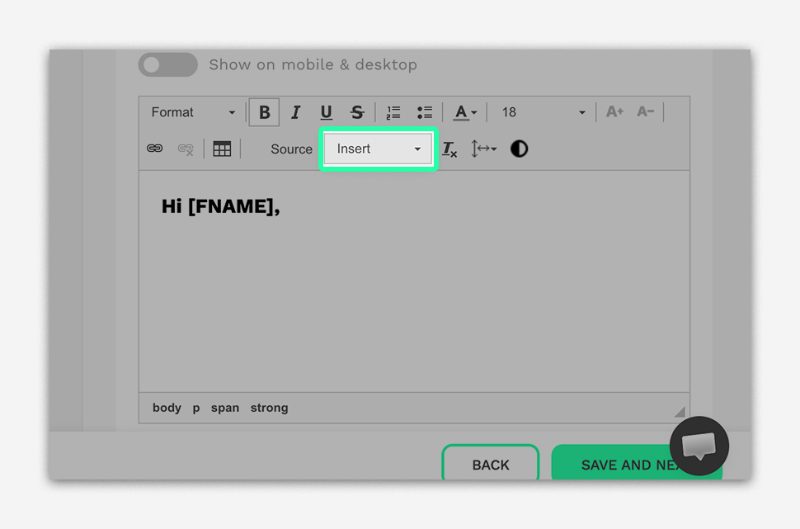The width and height of the screenshot is (800, 529).
Task: Open the live chat bubble
Action: tap(699, 446)
